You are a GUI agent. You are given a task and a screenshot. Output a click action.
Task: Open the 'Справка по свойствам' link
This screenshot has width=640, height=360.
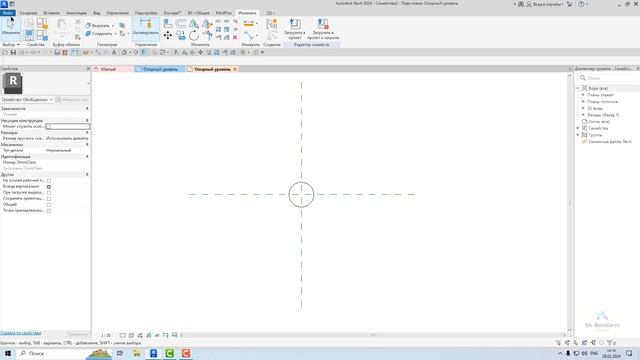pyautogui.click(x=21, y=333)
